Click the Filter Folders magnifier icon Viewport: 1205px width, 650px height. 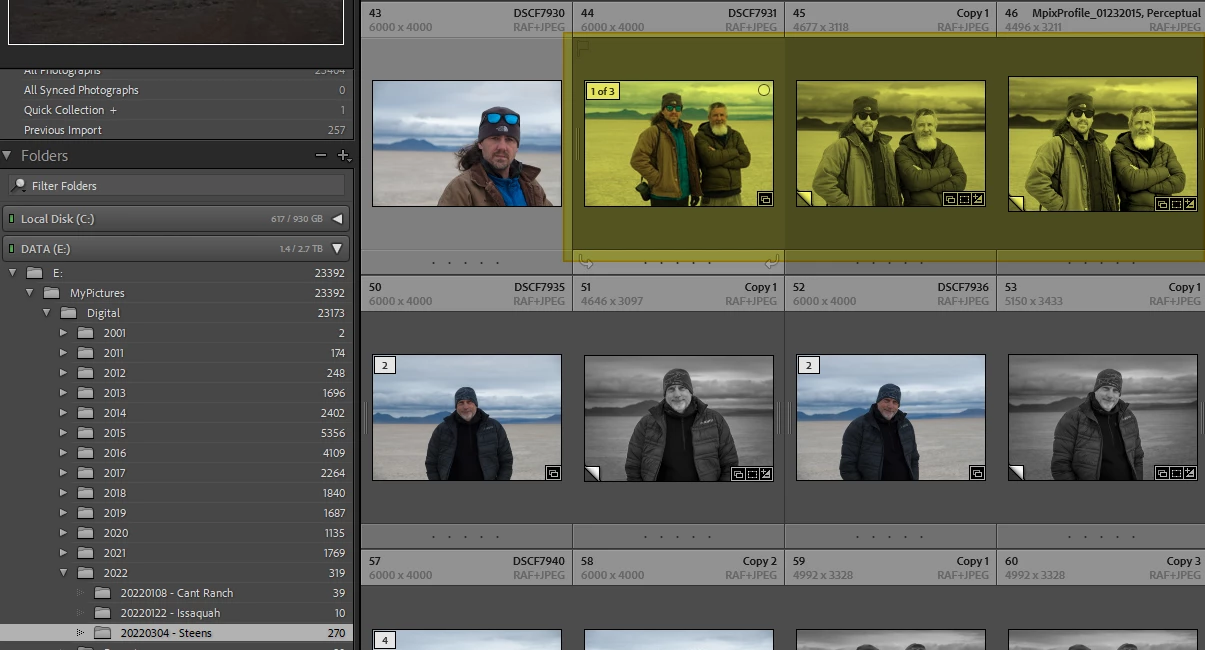tap(19, 185)
